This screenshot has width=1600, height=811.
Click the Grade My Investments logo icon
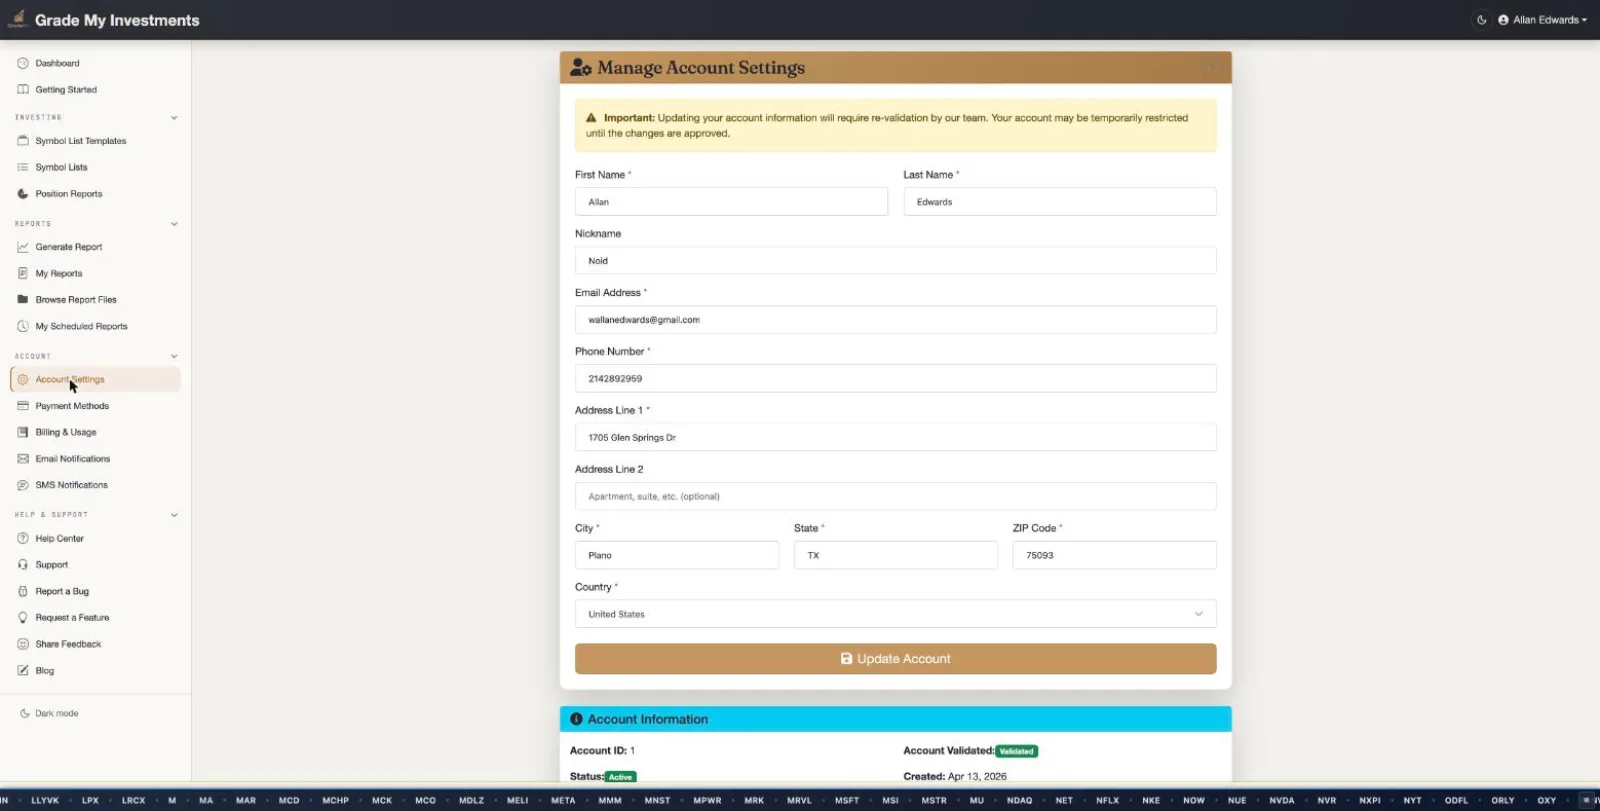coord(17,19)
